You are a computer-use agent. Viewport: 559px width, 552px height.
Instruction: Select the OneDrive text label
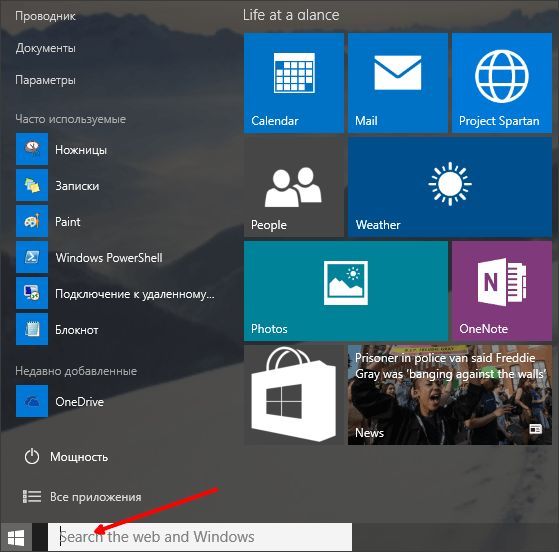point(79,402)
